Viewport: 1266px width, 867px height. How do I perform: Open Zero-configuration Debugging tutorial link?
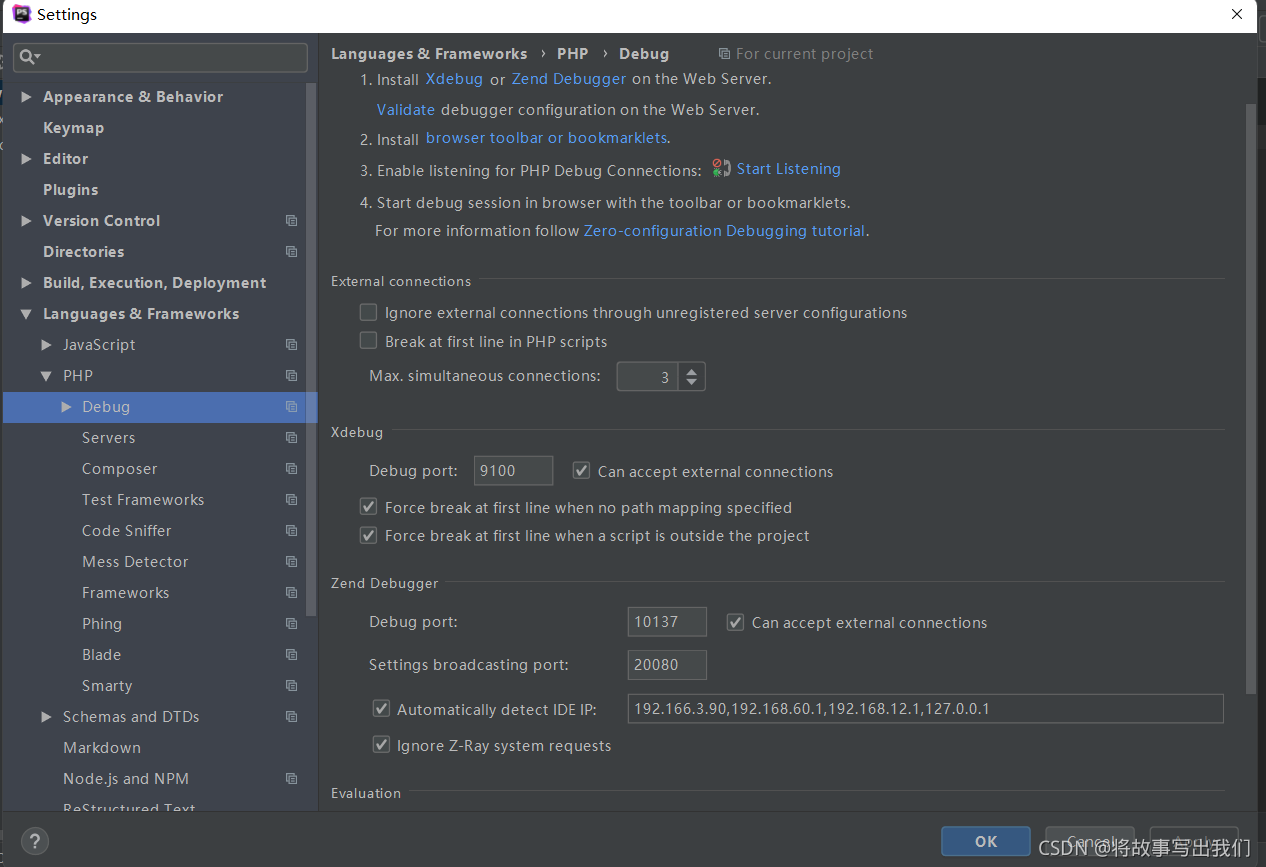(725, 231)
